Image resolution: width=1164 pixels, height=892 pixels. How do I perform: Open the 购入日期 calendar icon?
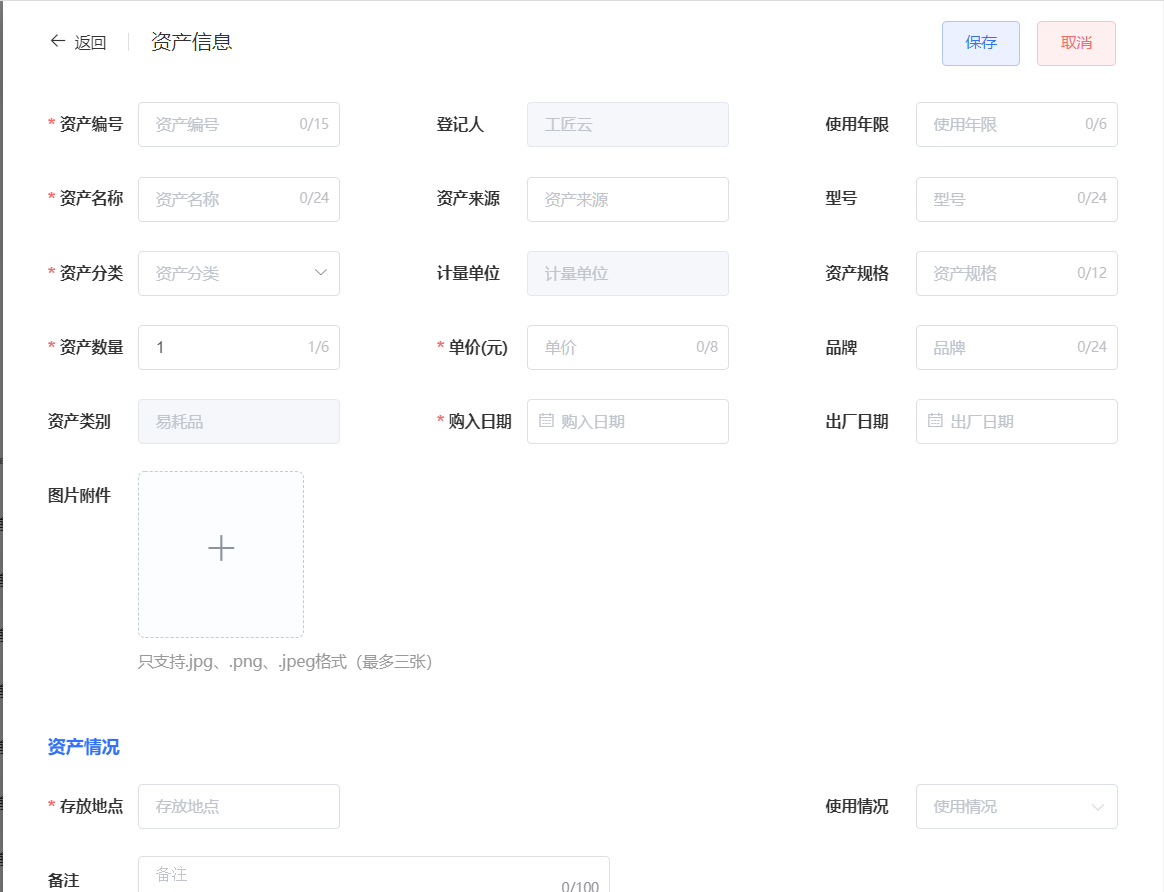tap(545, 421)
